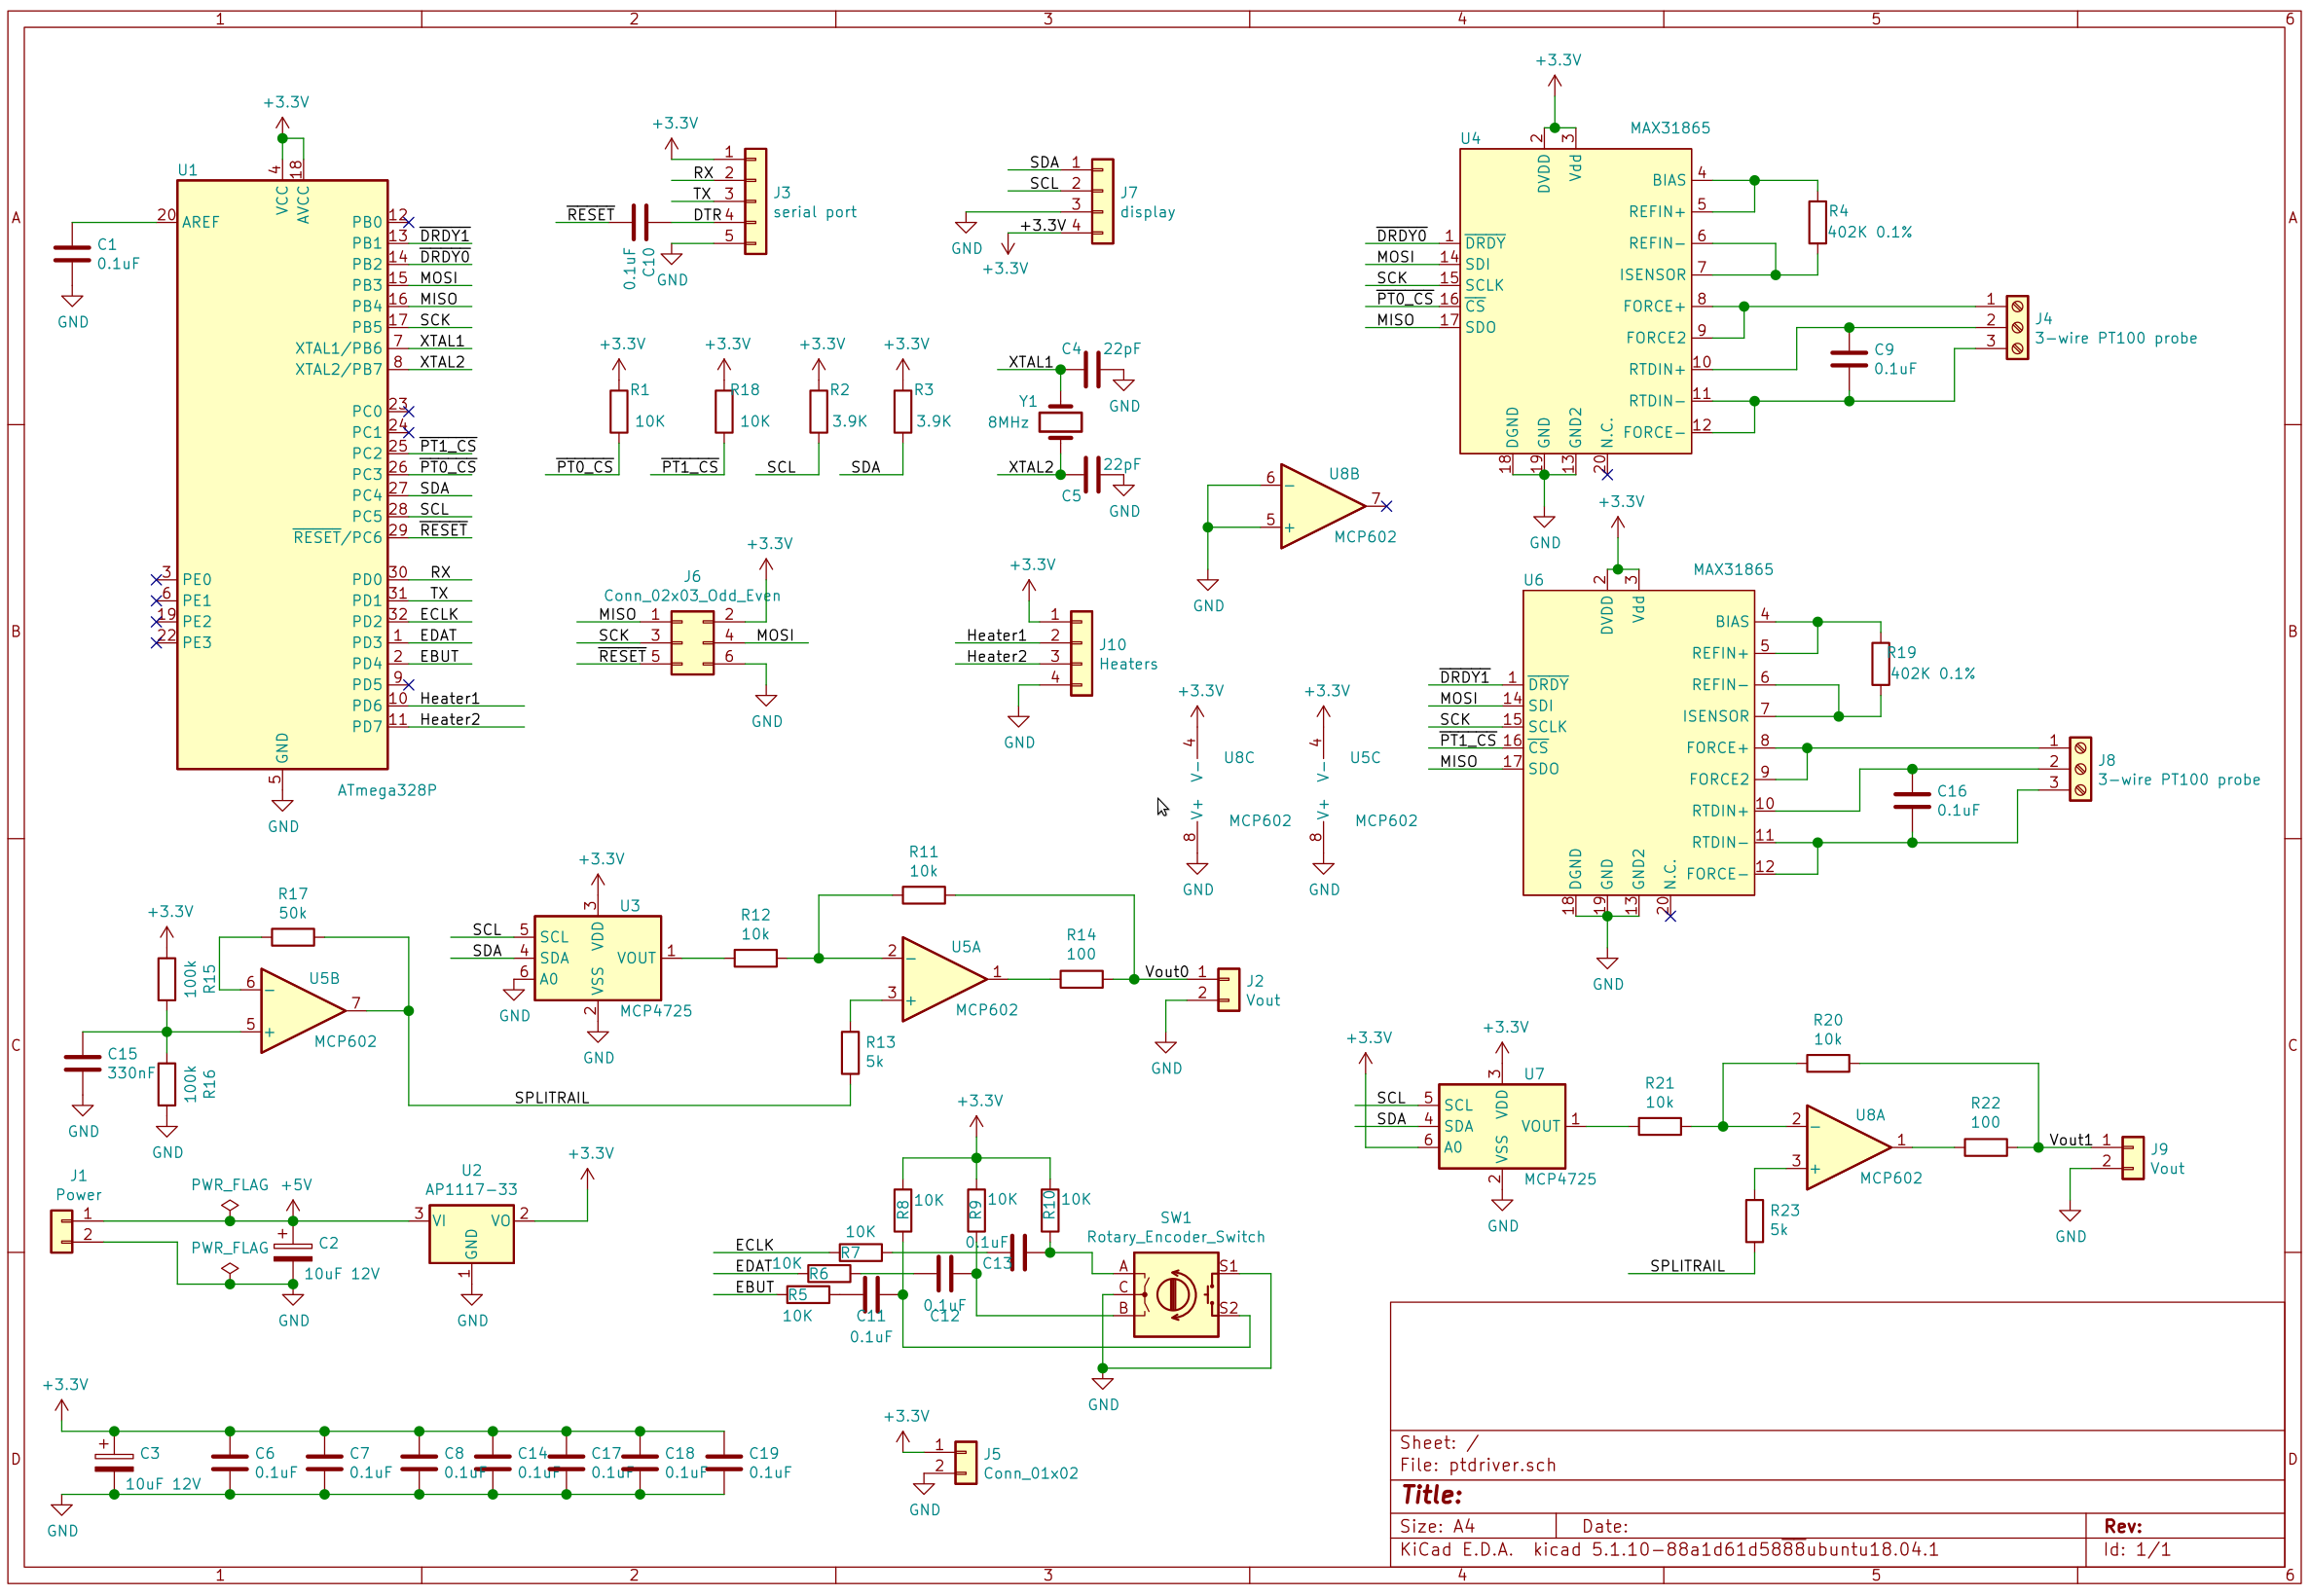This screenshot has height=1596, width=2311.
Task: Click the U5B MCP602 op-amp symbol
Action: (302, 1010)
